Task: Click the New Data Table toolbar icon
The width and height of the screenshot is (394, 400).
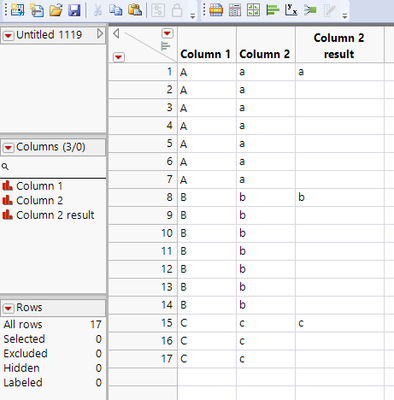Action: [x=17, y=10]
